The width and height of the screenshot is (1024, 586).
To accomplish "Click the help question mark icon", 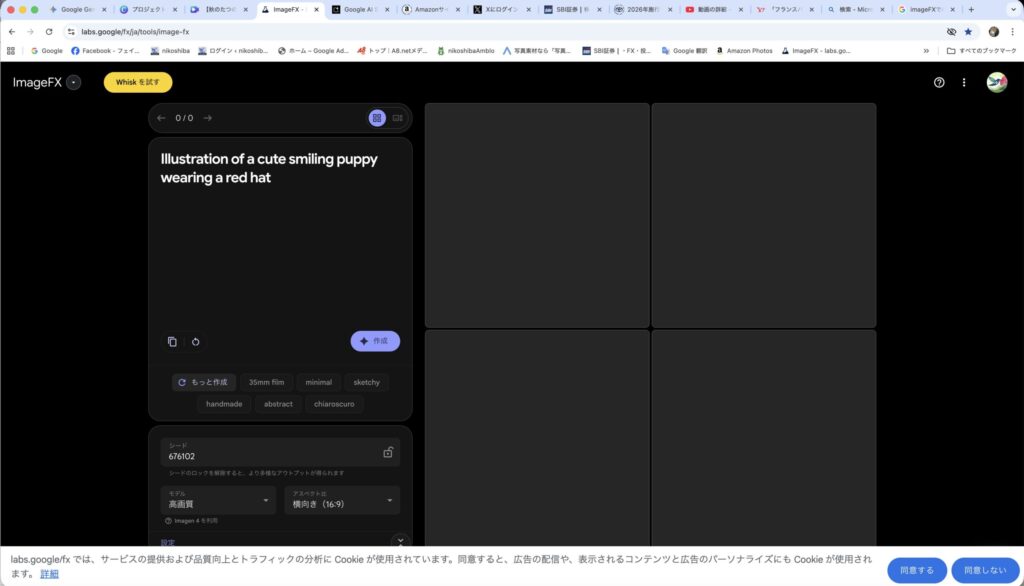I will point(939,83).
